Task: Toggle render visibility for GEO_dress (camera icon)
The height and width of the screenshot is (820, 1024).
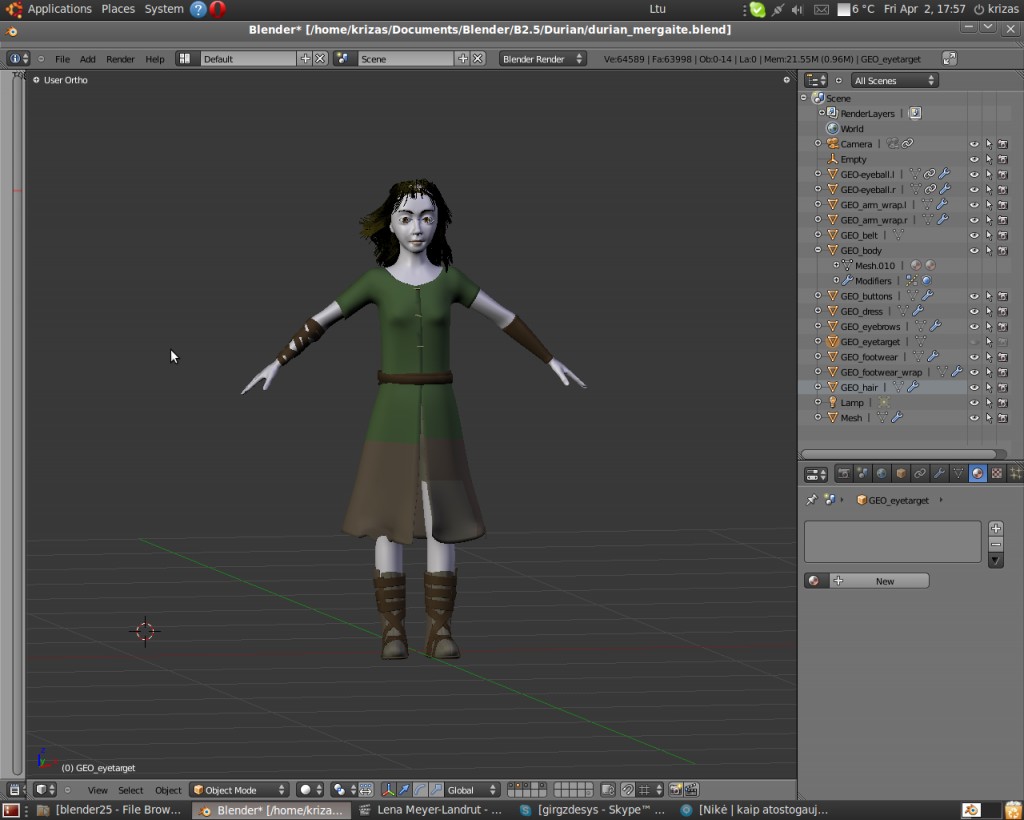Action: coord(1005,311)
